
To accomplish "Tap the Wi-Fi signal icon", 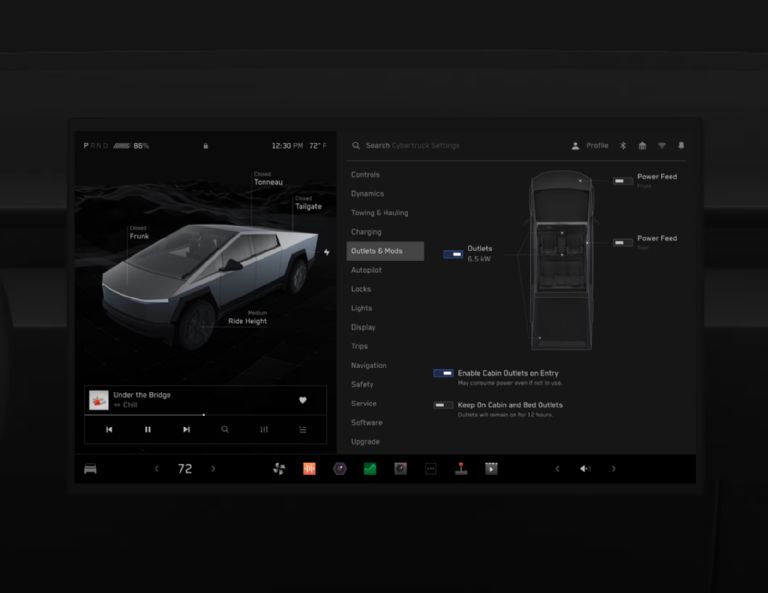I will [x=662, y=145].
